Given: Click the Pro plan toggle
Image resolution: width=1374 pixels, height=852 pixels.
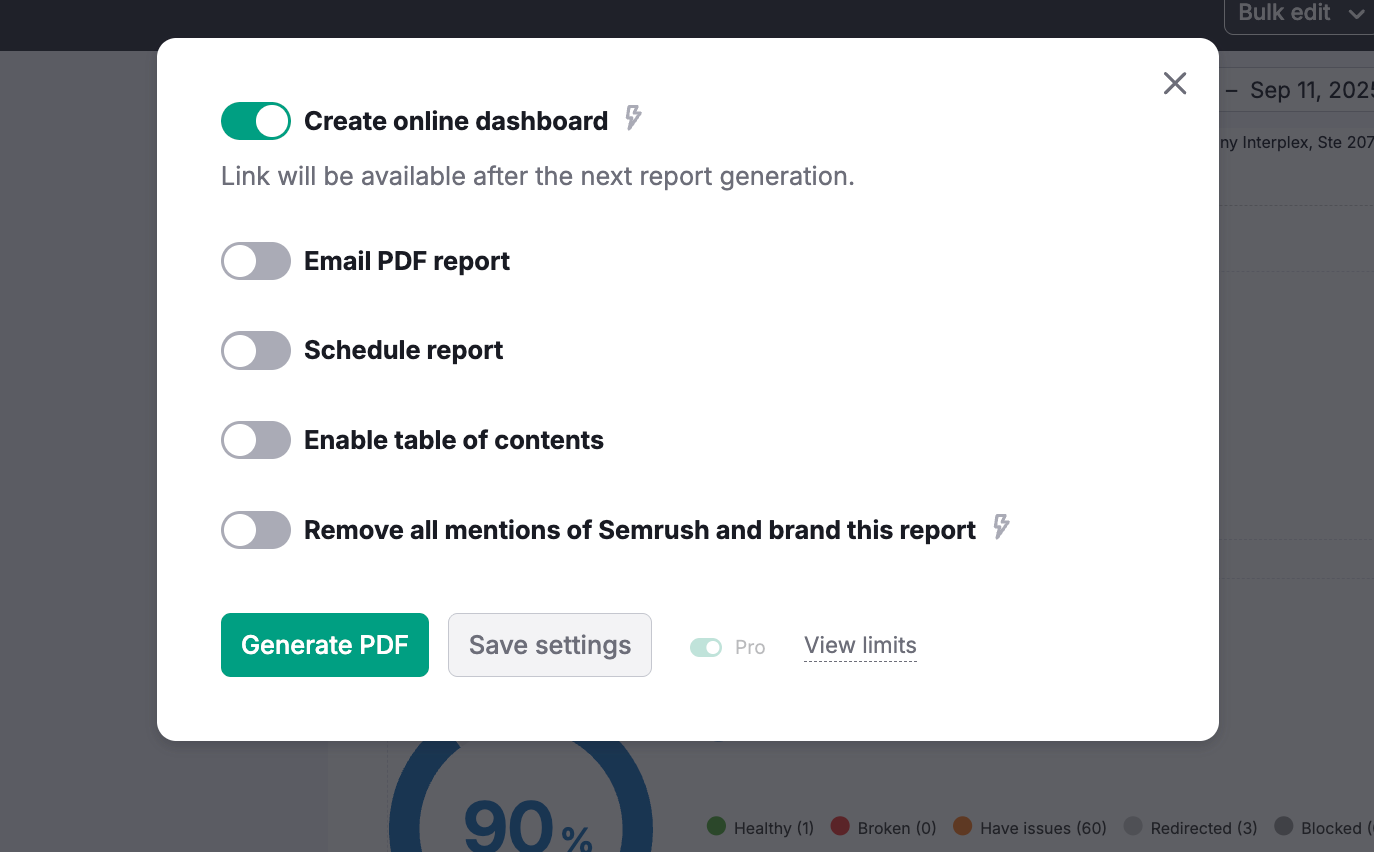Looking at the screenshot, I should point(704,647).
